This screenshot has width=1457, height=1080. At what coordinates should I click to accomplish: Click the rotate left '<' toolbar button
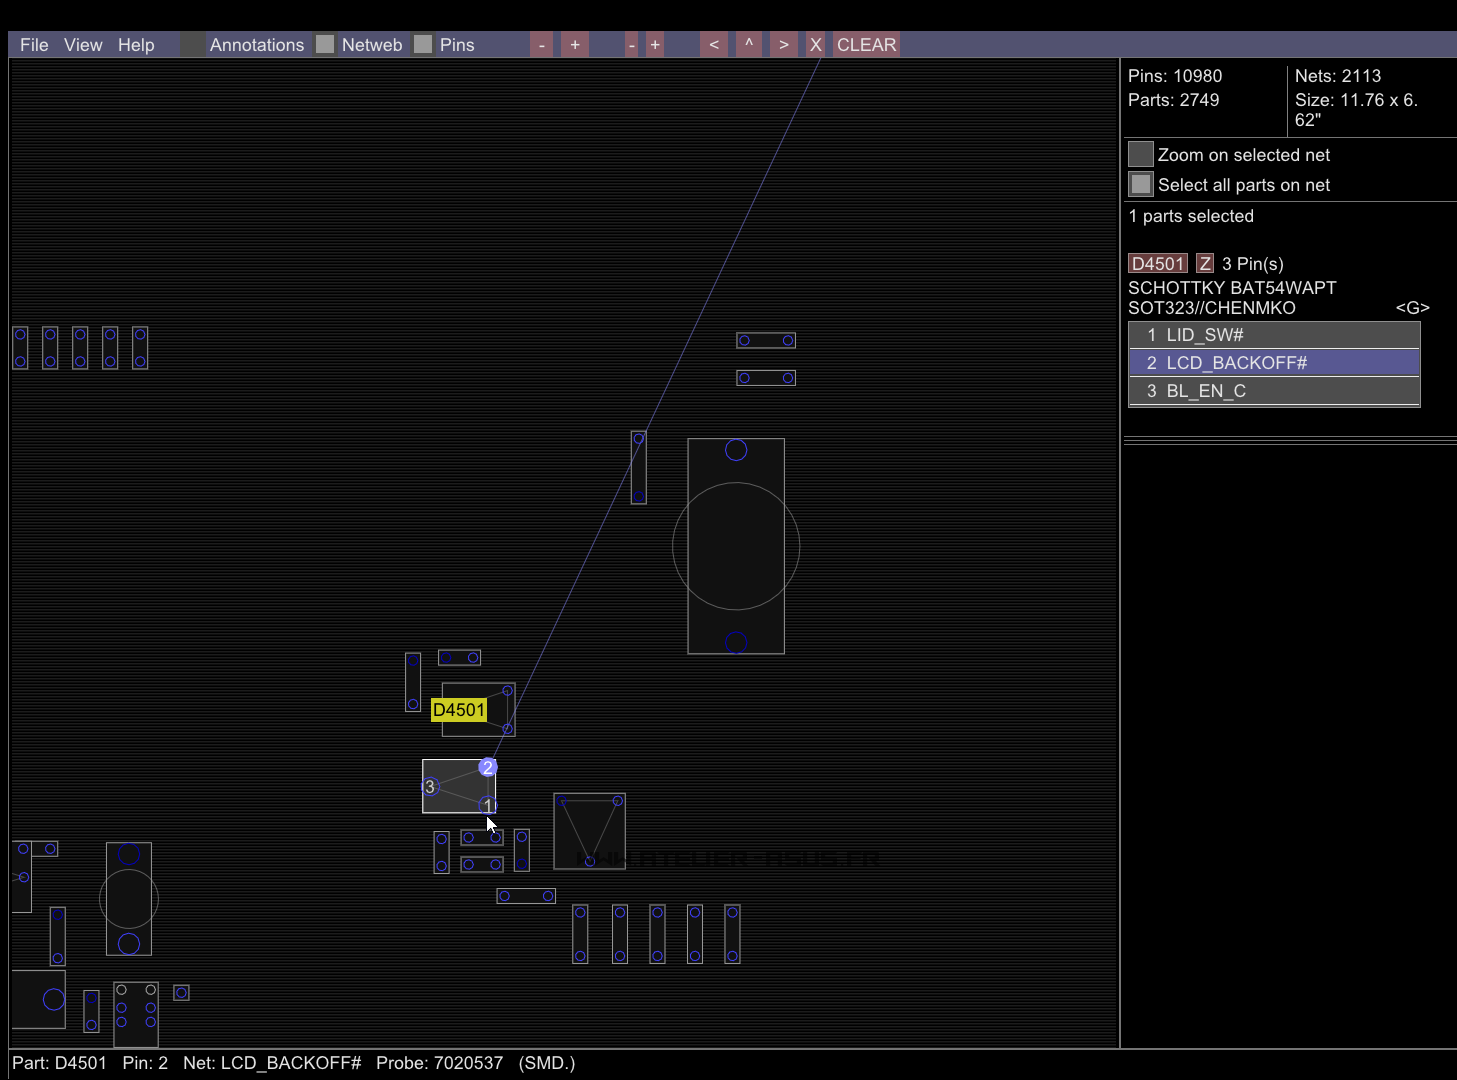714,45
